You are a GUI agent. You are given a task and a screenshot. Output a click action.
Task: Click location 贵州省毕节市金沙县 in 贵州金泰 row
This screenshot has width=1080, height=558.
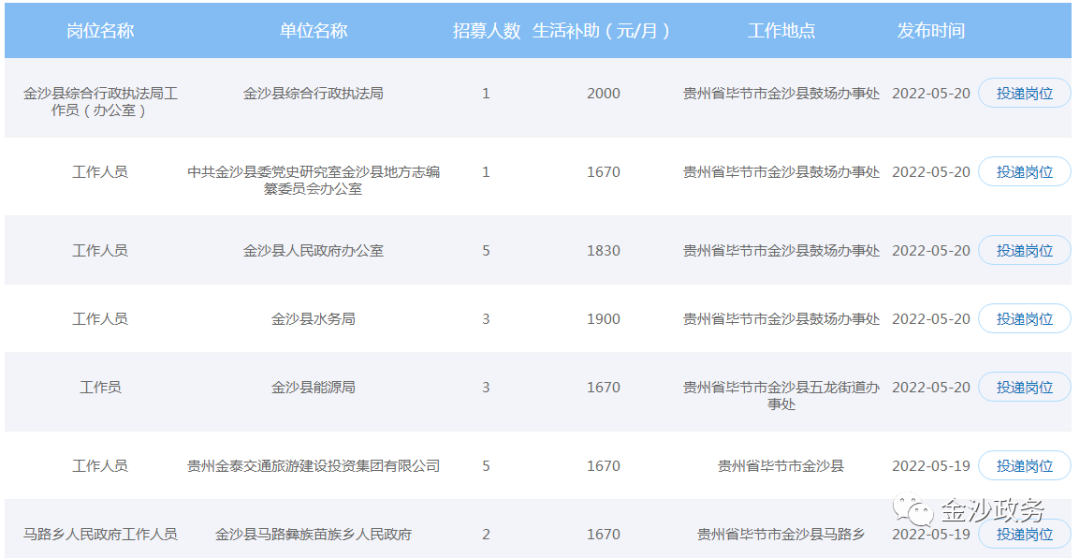pos(781,466)
